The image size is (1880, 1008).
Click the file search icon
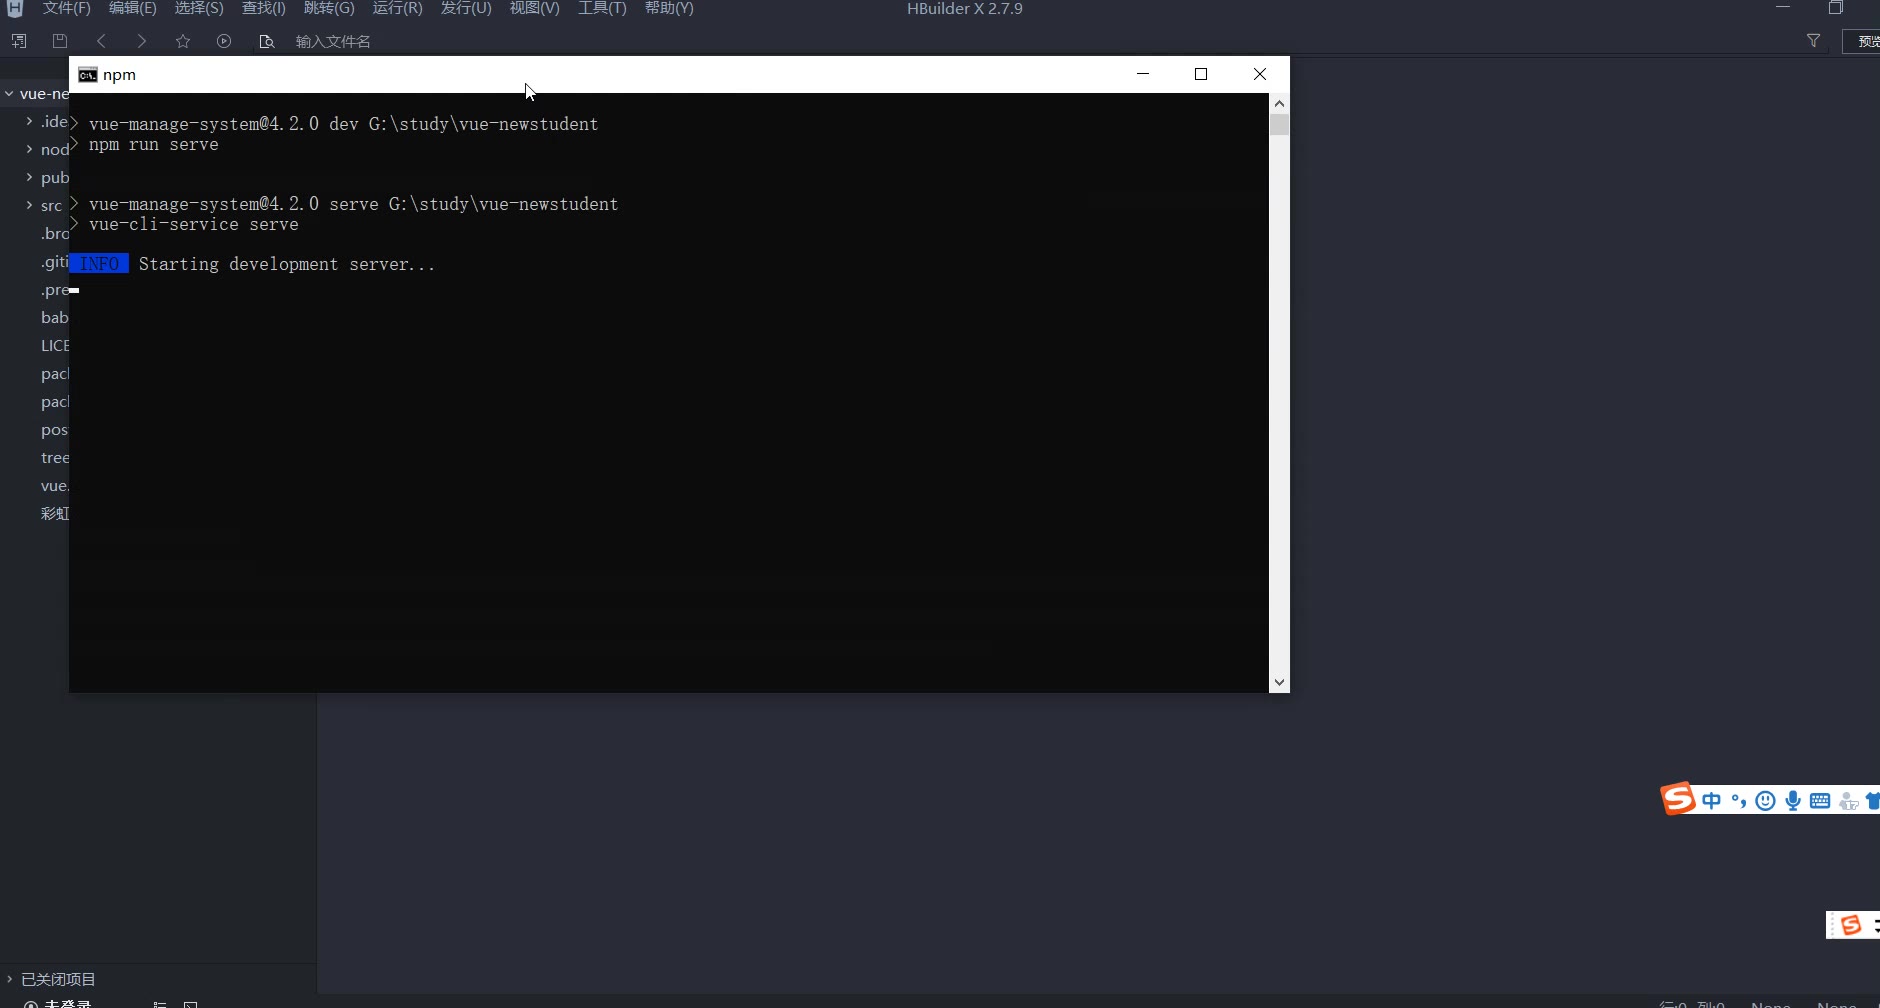click(266, 41)
